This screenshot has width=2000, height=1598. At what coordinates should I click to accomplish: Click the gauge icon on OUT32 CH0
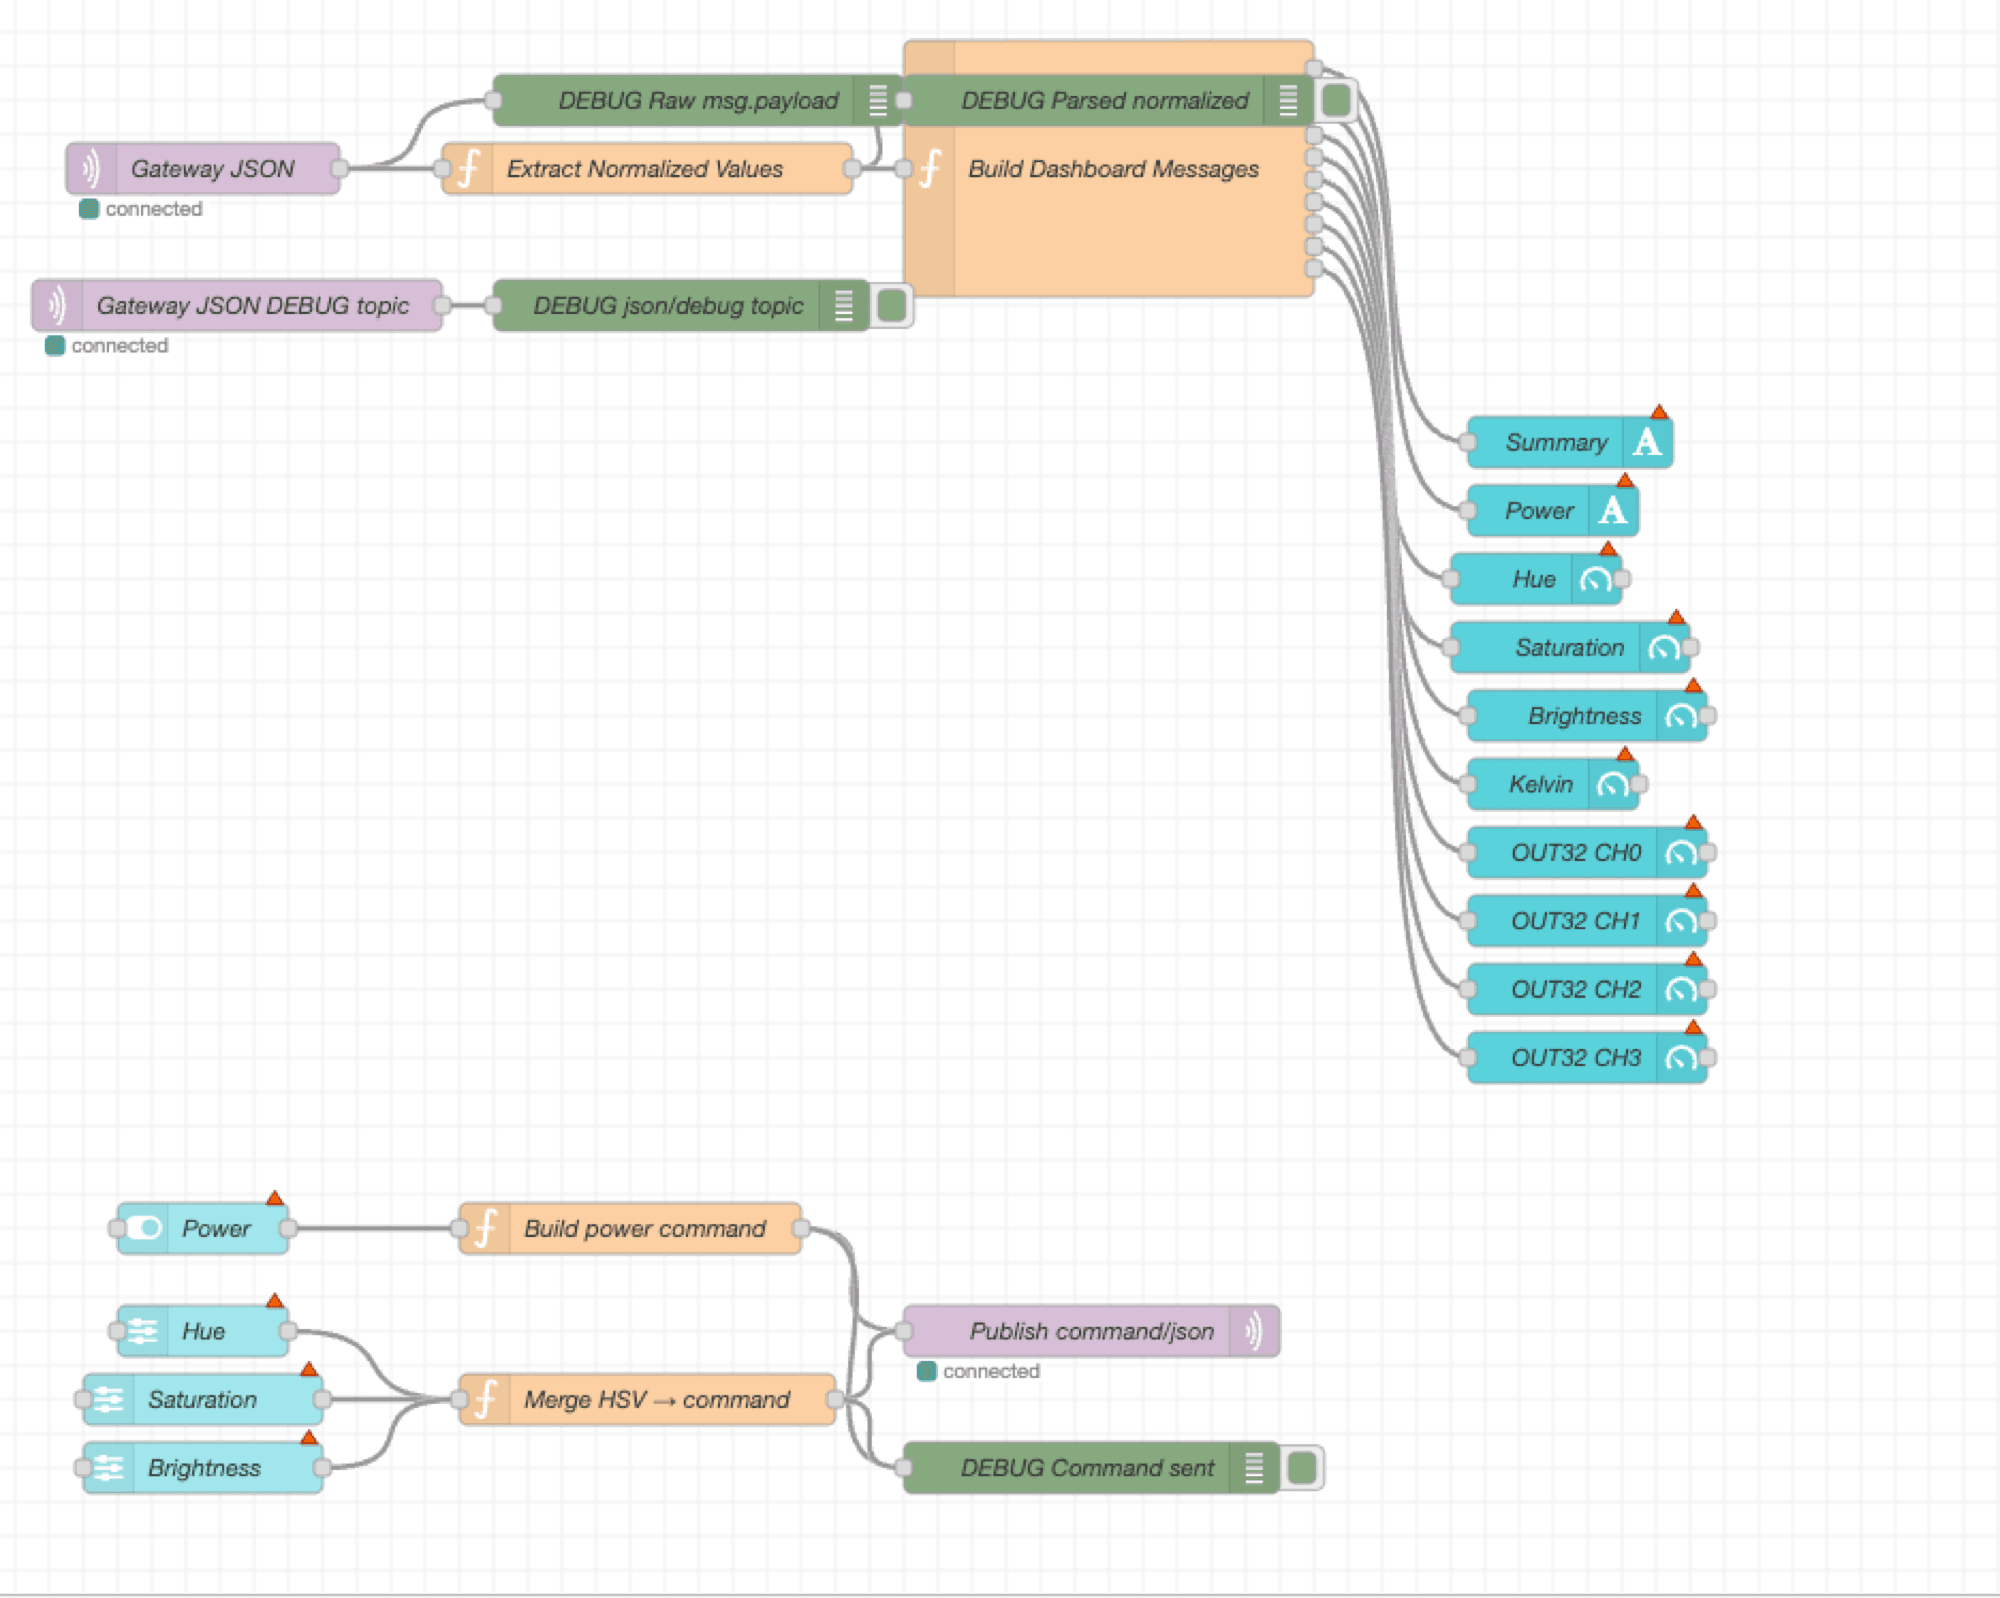[x=1681, y=852]
